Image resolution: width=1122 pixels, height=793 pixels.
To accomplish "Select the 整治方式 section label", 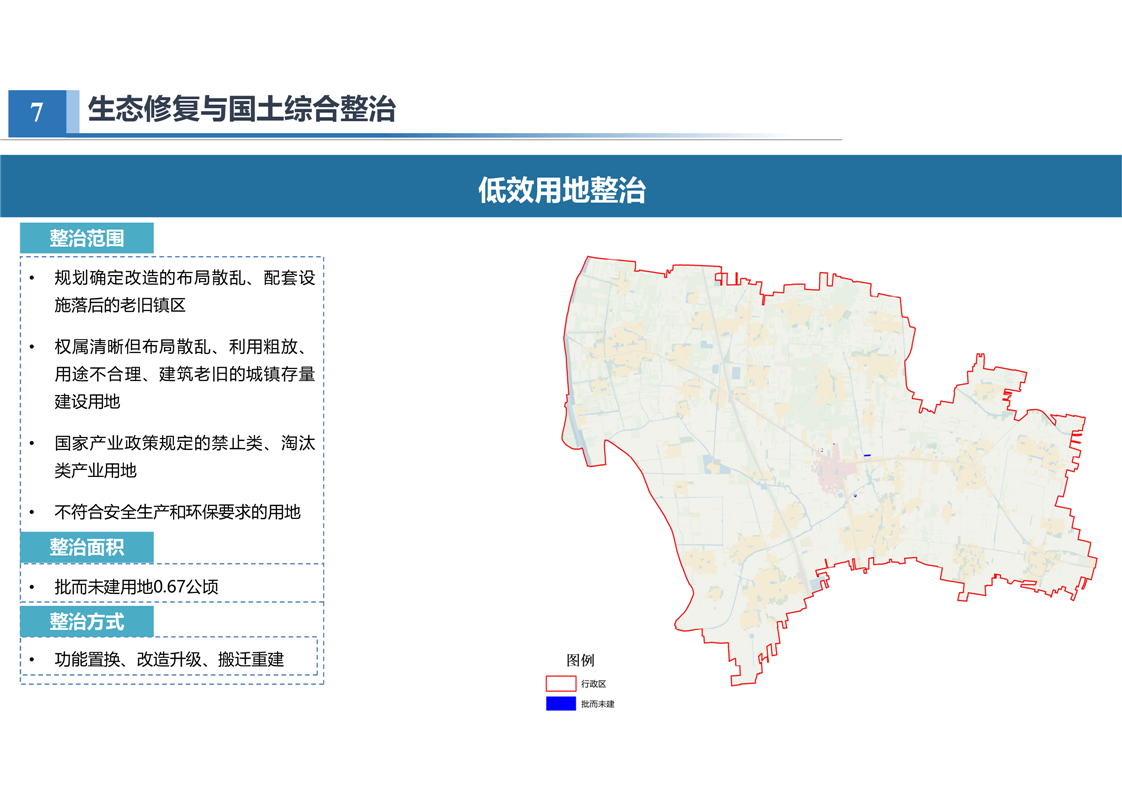I will click(x=87, y=621).
